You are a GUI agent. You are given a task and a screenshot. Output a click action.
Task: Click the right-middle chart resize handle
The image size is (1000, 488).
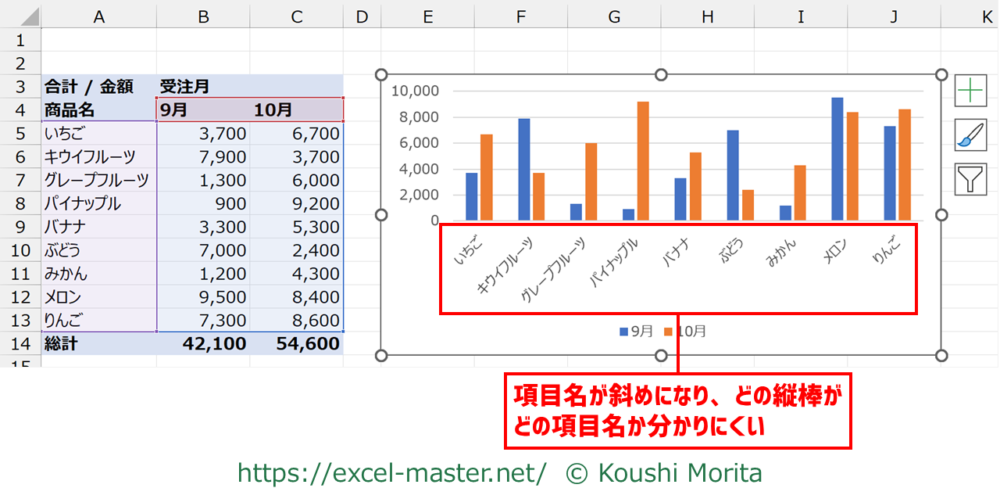click(x=941, y=215)
